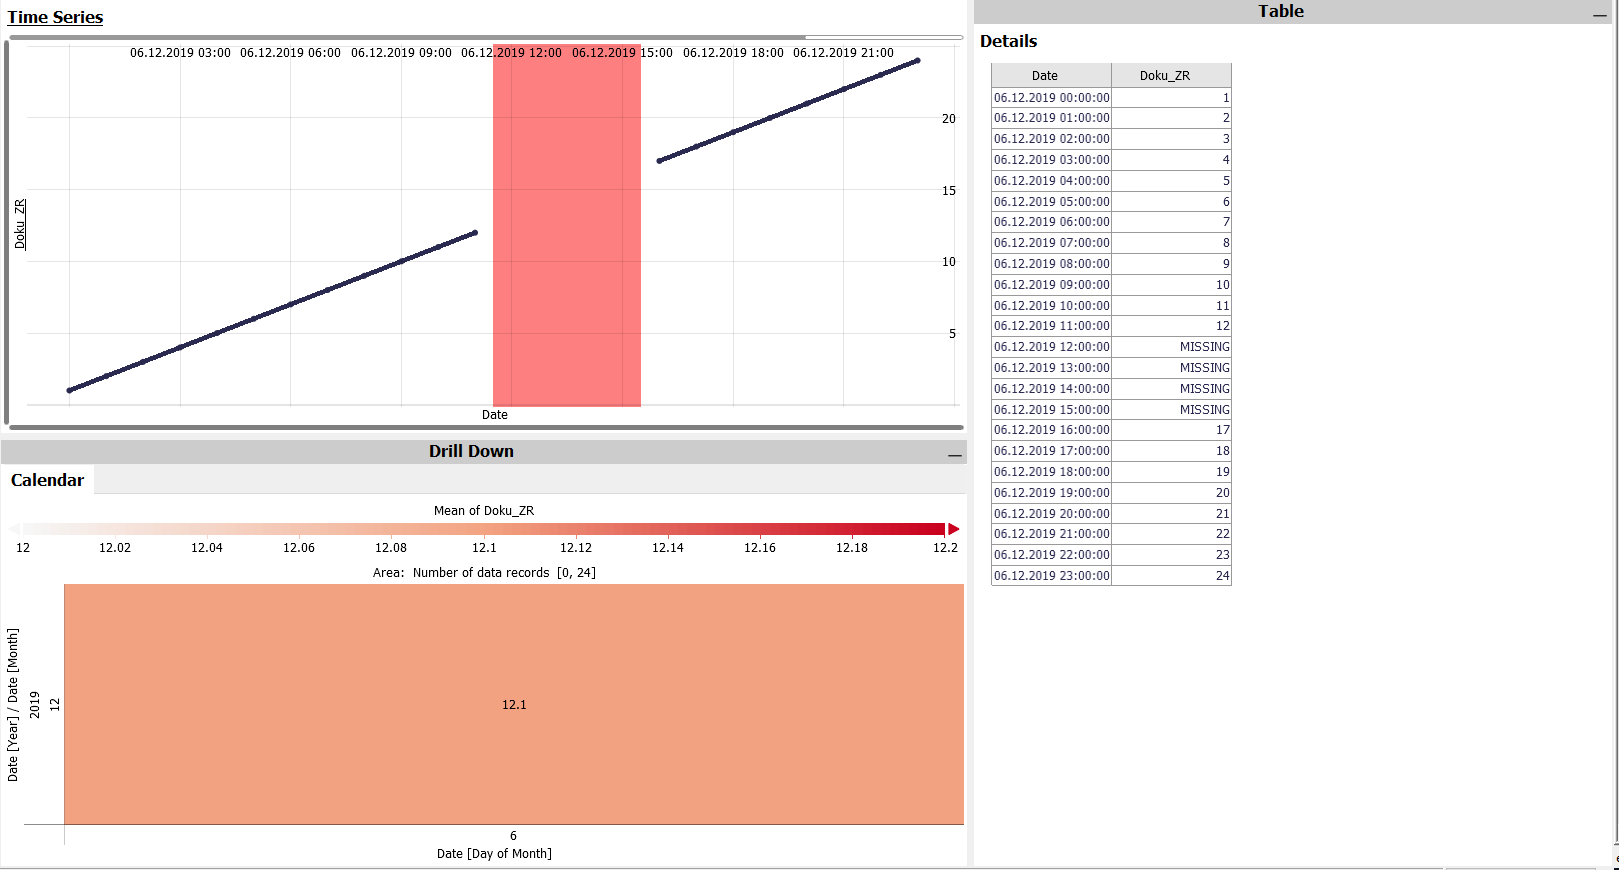Click the Drill Down panel header bar

click(471, 451)
